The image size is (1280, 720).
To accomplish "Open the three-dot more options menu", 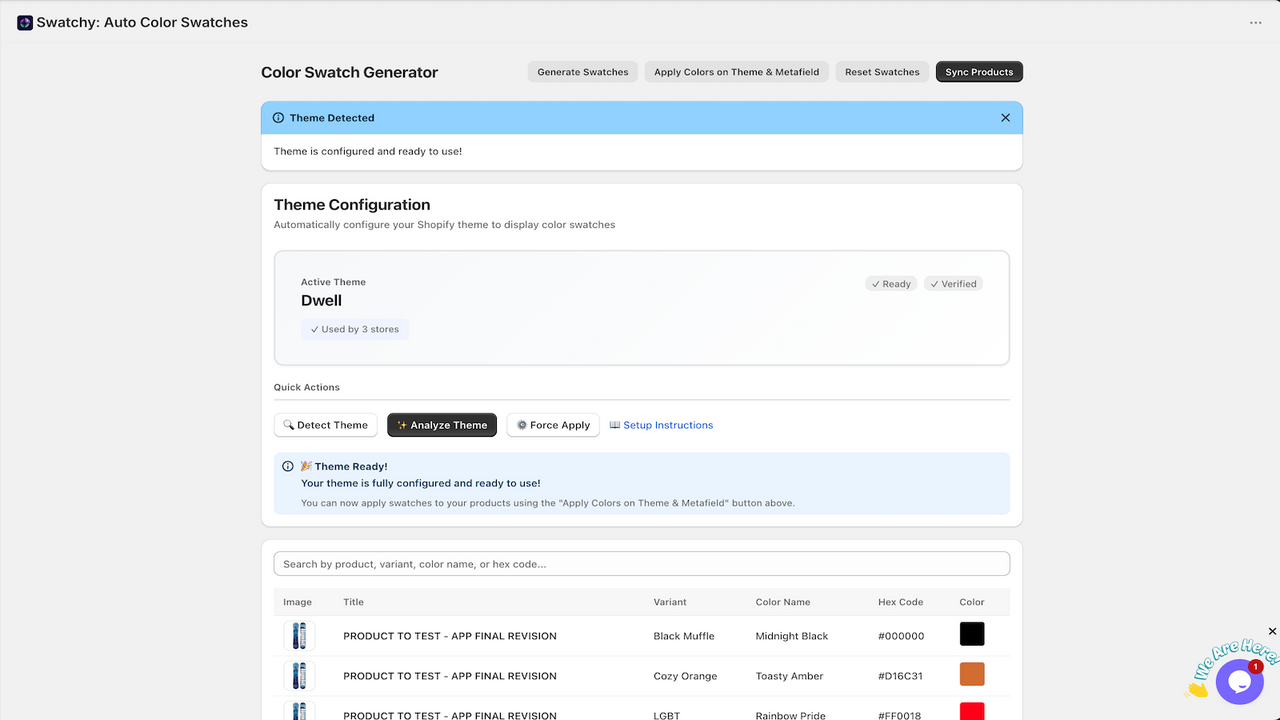I will [1256, 23].
